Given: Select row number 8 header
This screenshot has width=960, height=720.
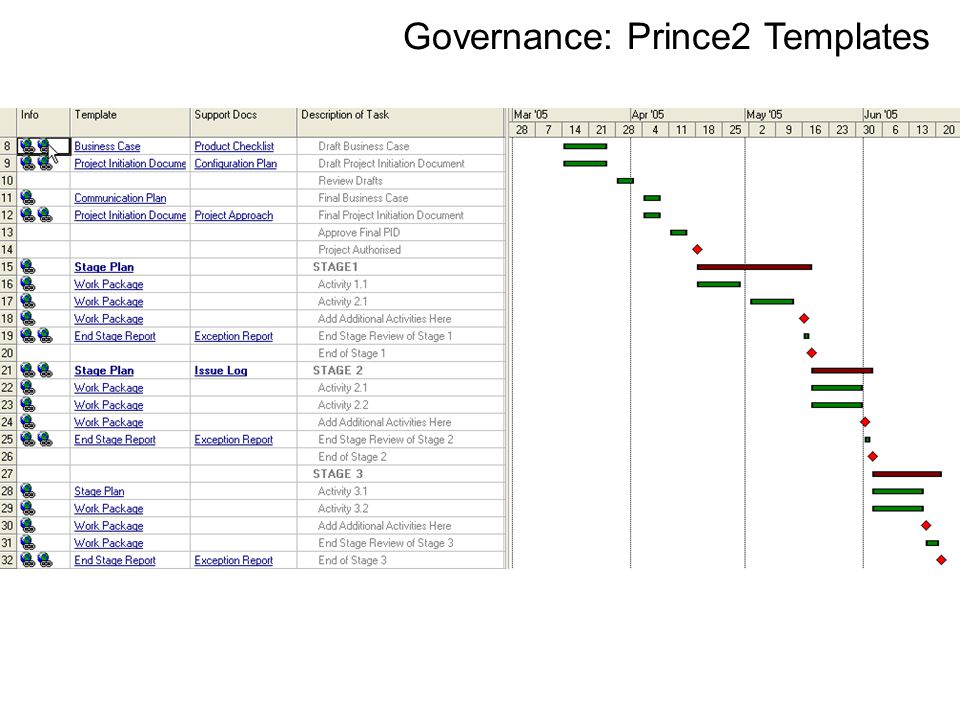Looking at the screenshot, I should coord(8,146).
